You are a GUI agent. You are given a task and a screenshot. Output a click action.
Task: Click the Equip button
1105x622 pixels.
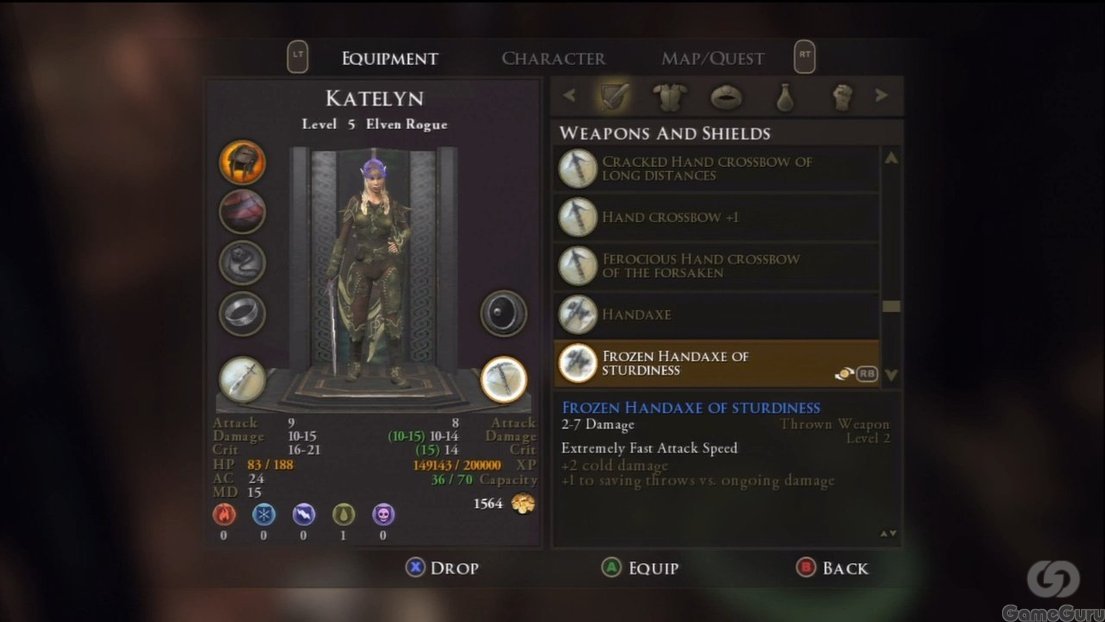(640, 568)
